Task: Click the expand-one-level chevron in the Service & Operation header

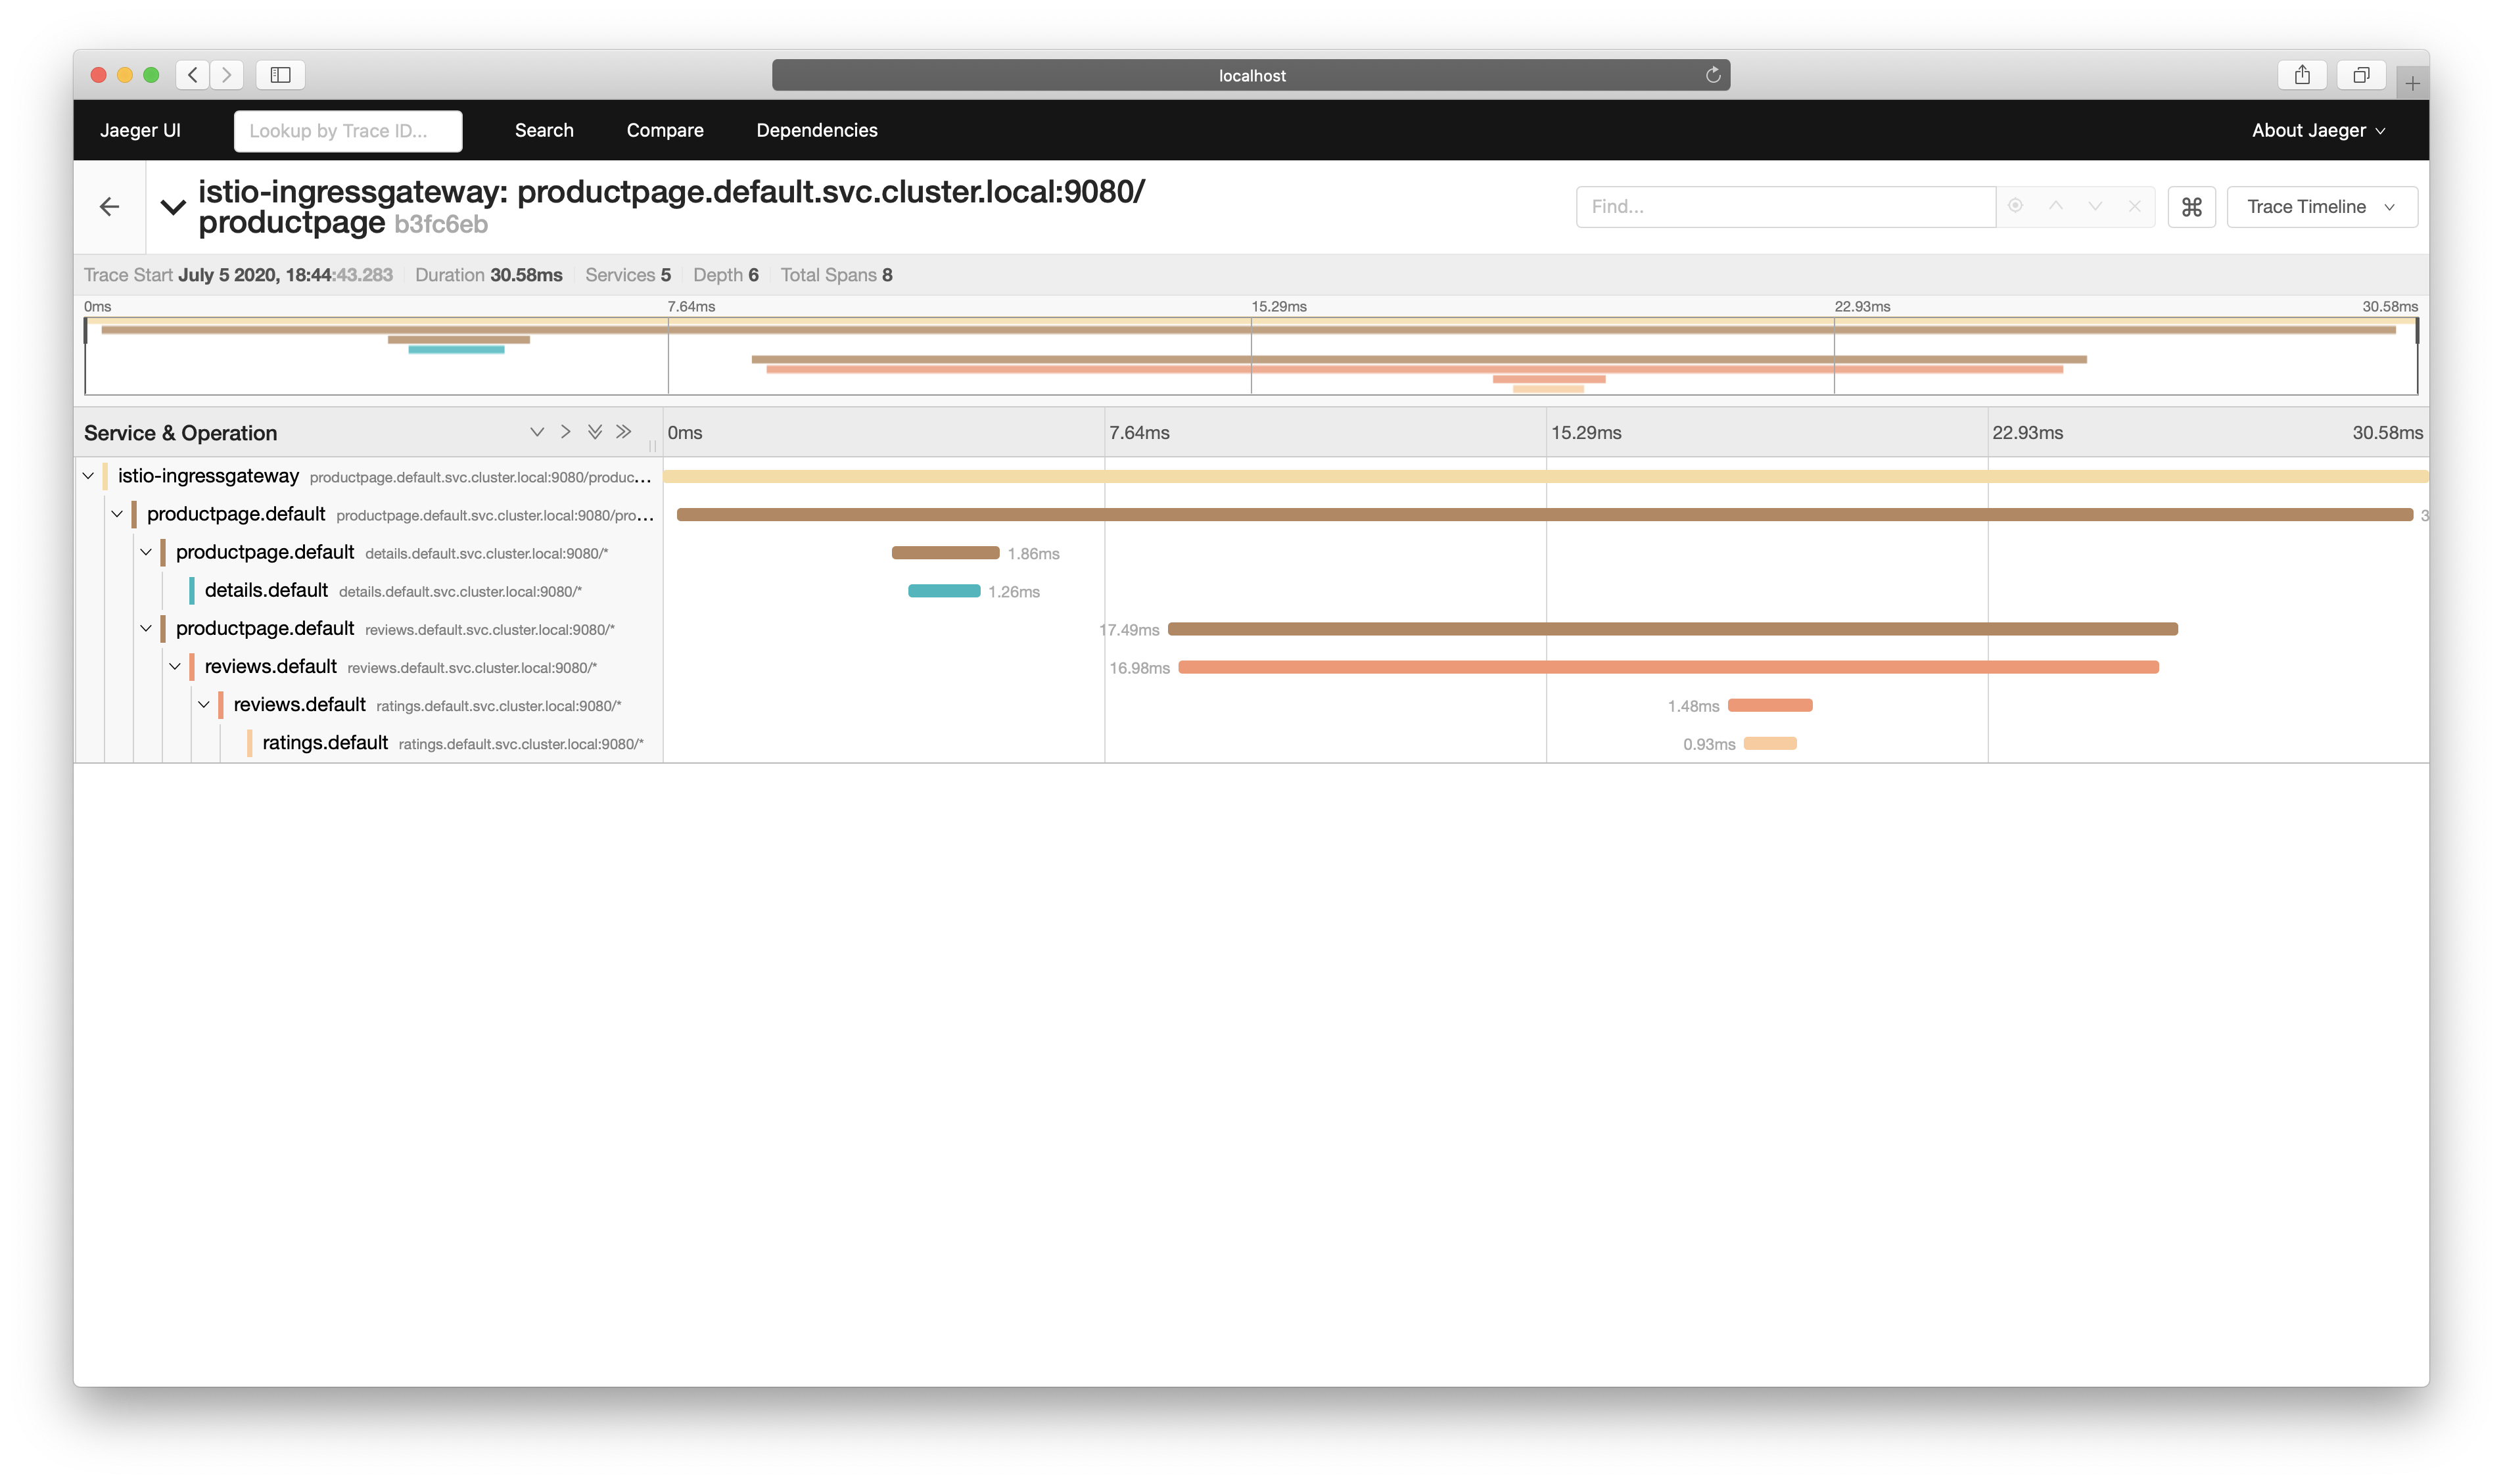Action: coord(537,432)
